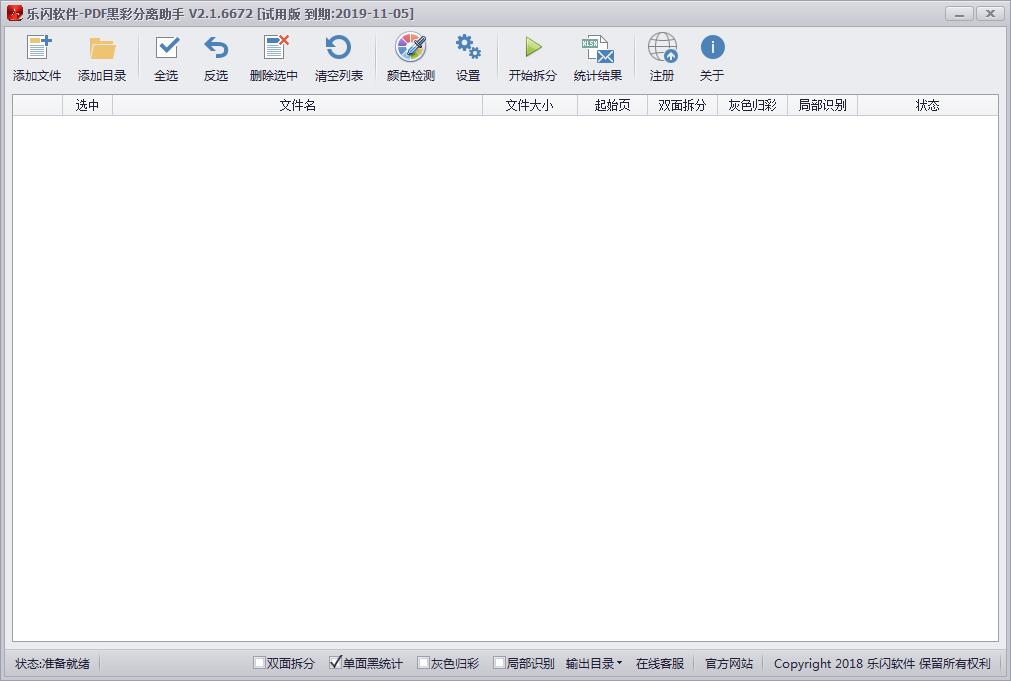The height and width of the screenshot is (681, 1011).
Task: Start splitting PDFs with the 开始拆分 icon
Action: pos(533,56)
